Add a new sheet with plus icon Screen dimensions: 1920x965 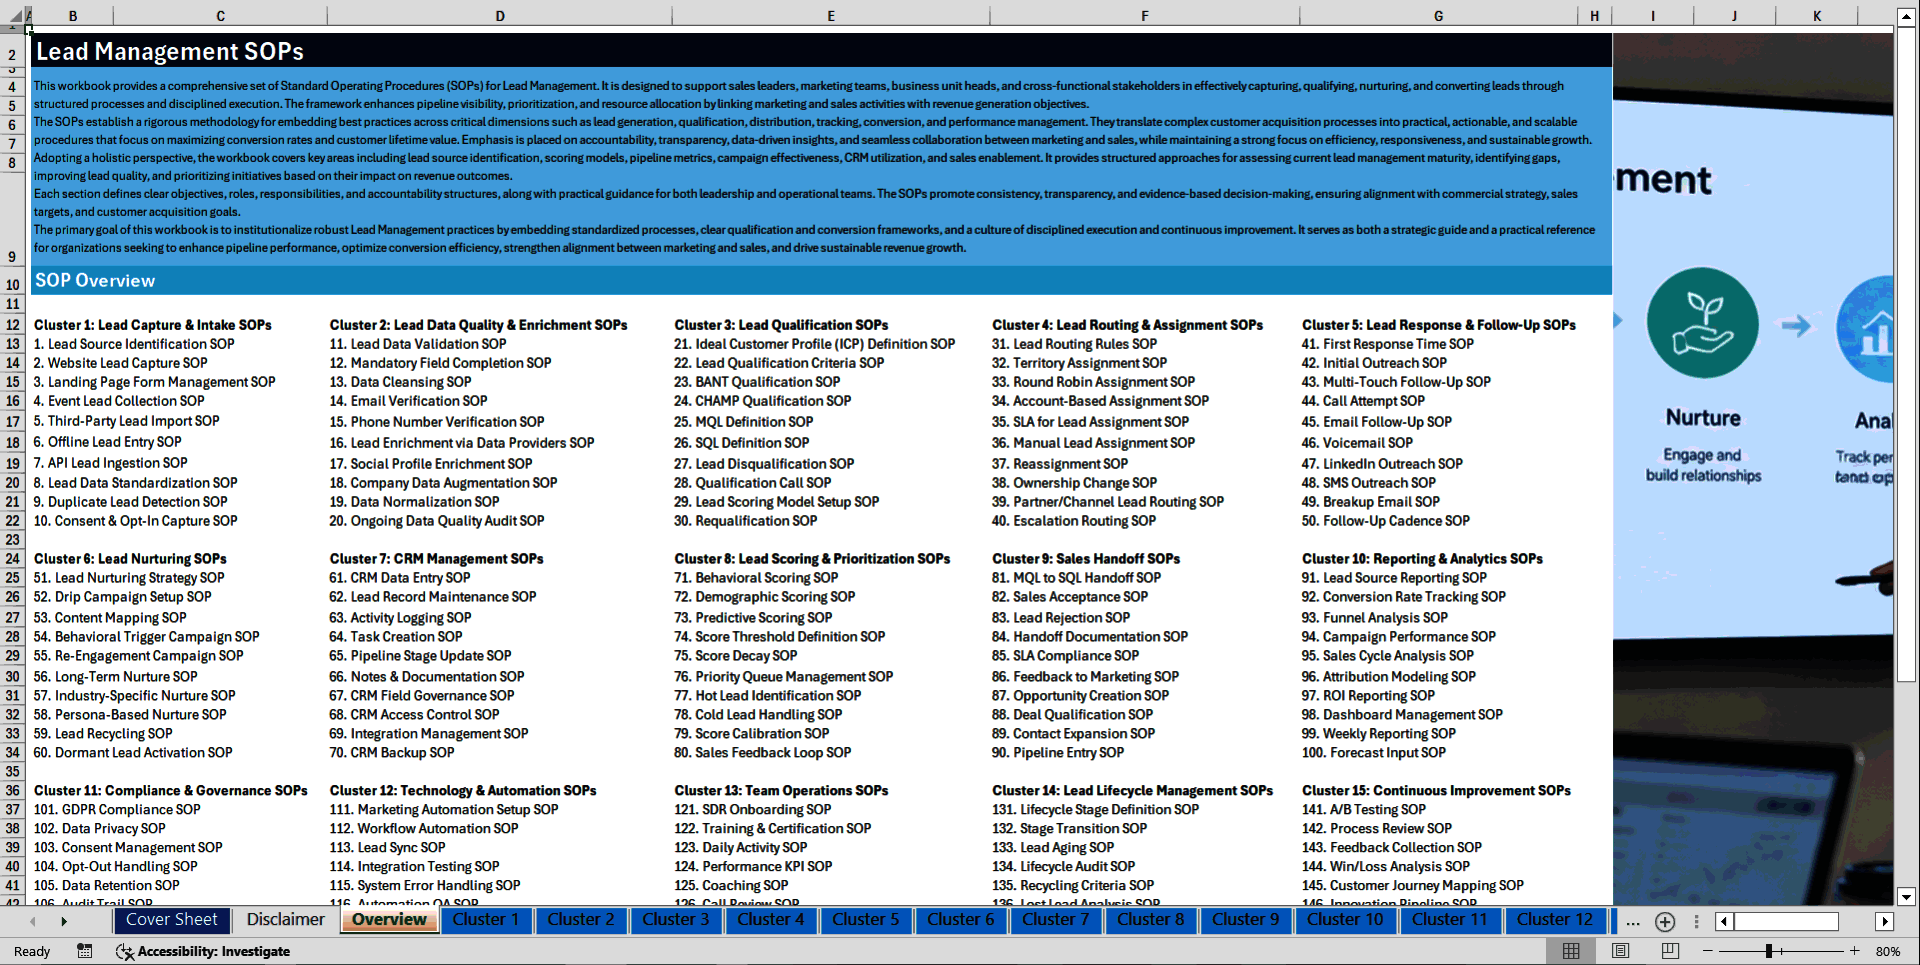(1665, 922)
